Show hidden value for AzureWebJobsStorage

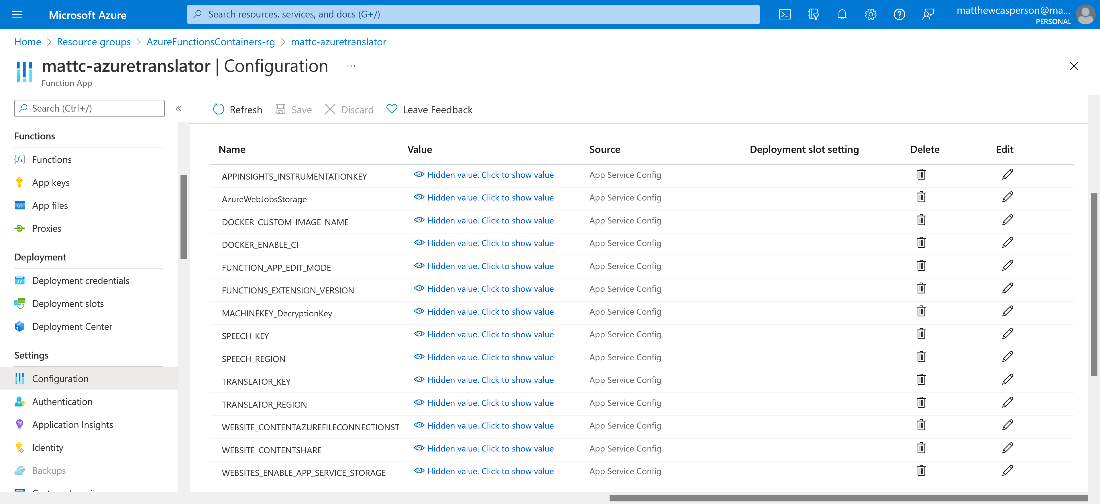pyautogui.click(x=484, y=198)
